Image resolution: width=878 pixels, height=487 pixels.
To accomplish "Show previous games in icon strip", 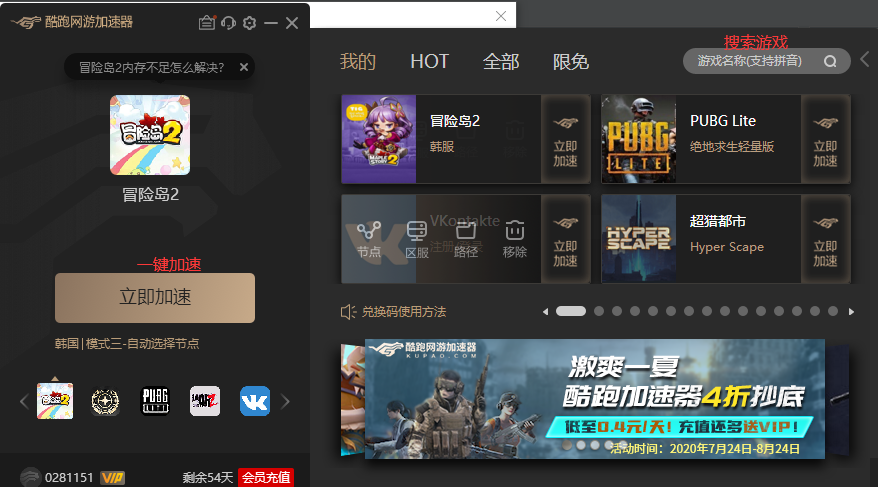I will tap(24, 401).
